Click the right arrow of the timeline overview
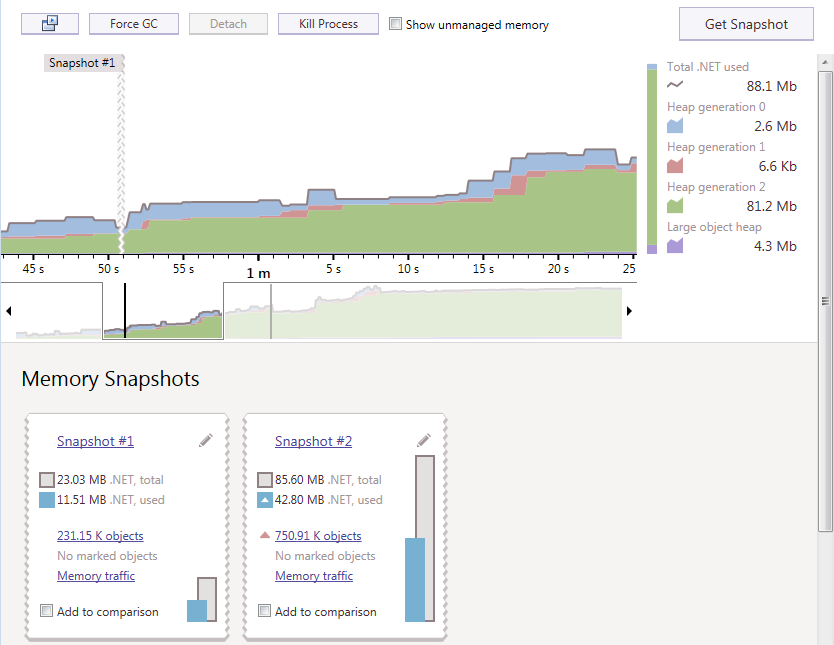 click(x=629, y=311)
